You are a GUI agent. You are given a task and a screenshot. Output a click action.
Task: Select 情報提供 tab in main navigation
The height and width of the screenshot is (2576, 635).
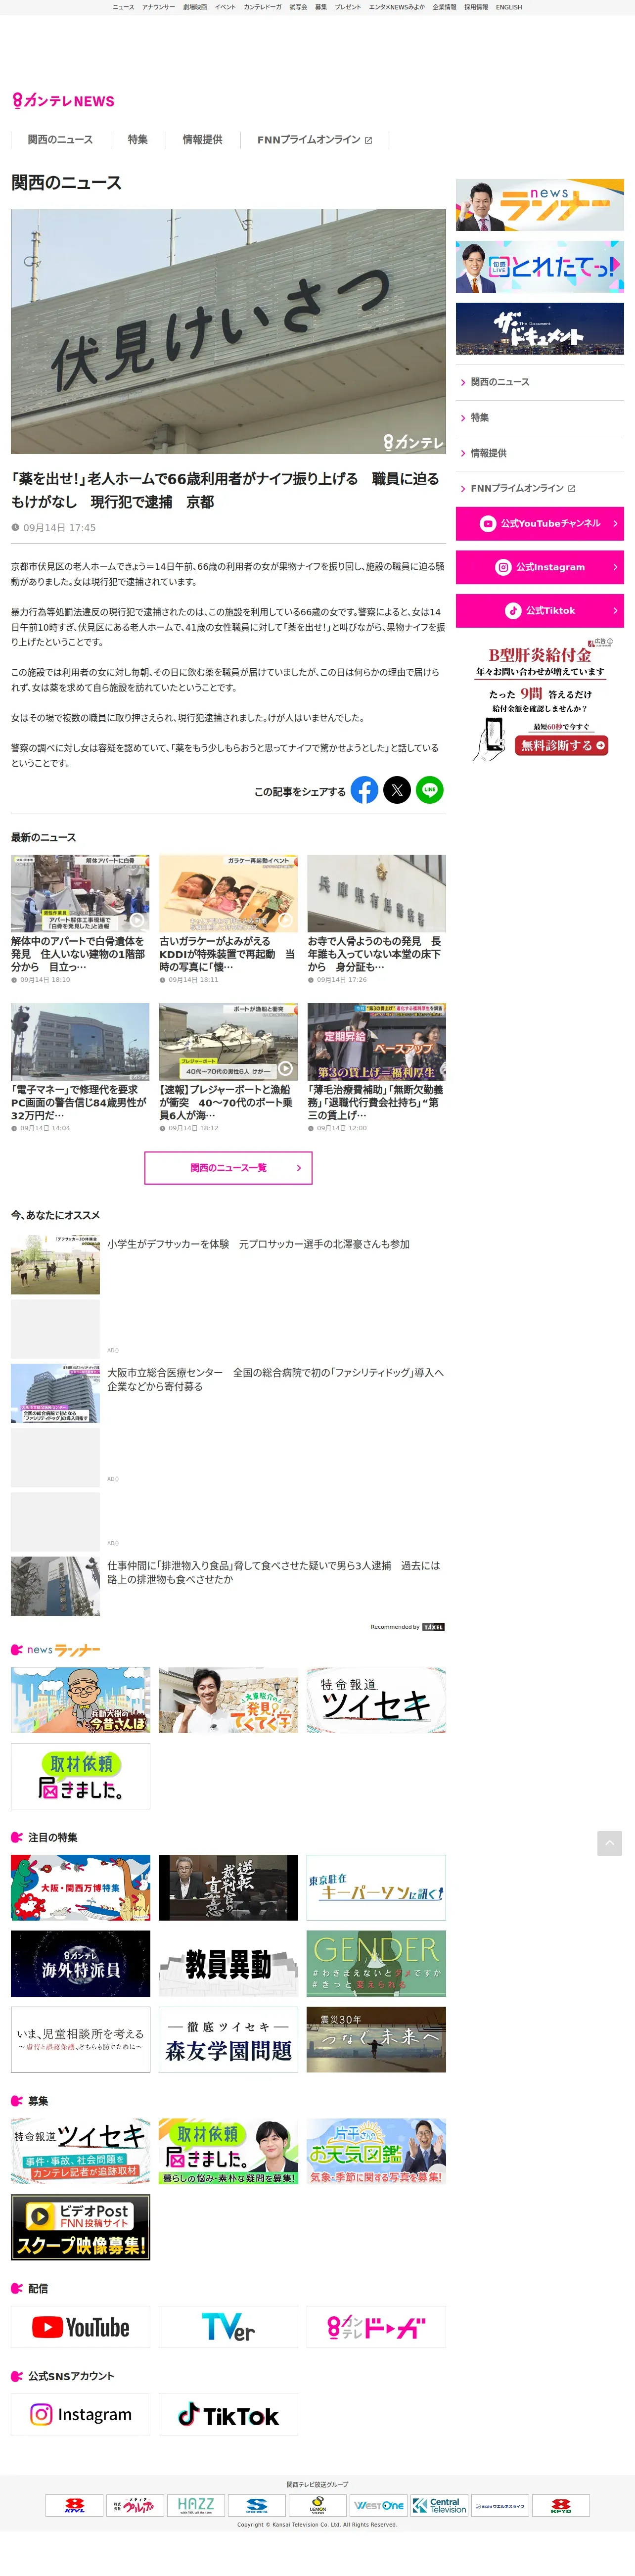(202, 140)
